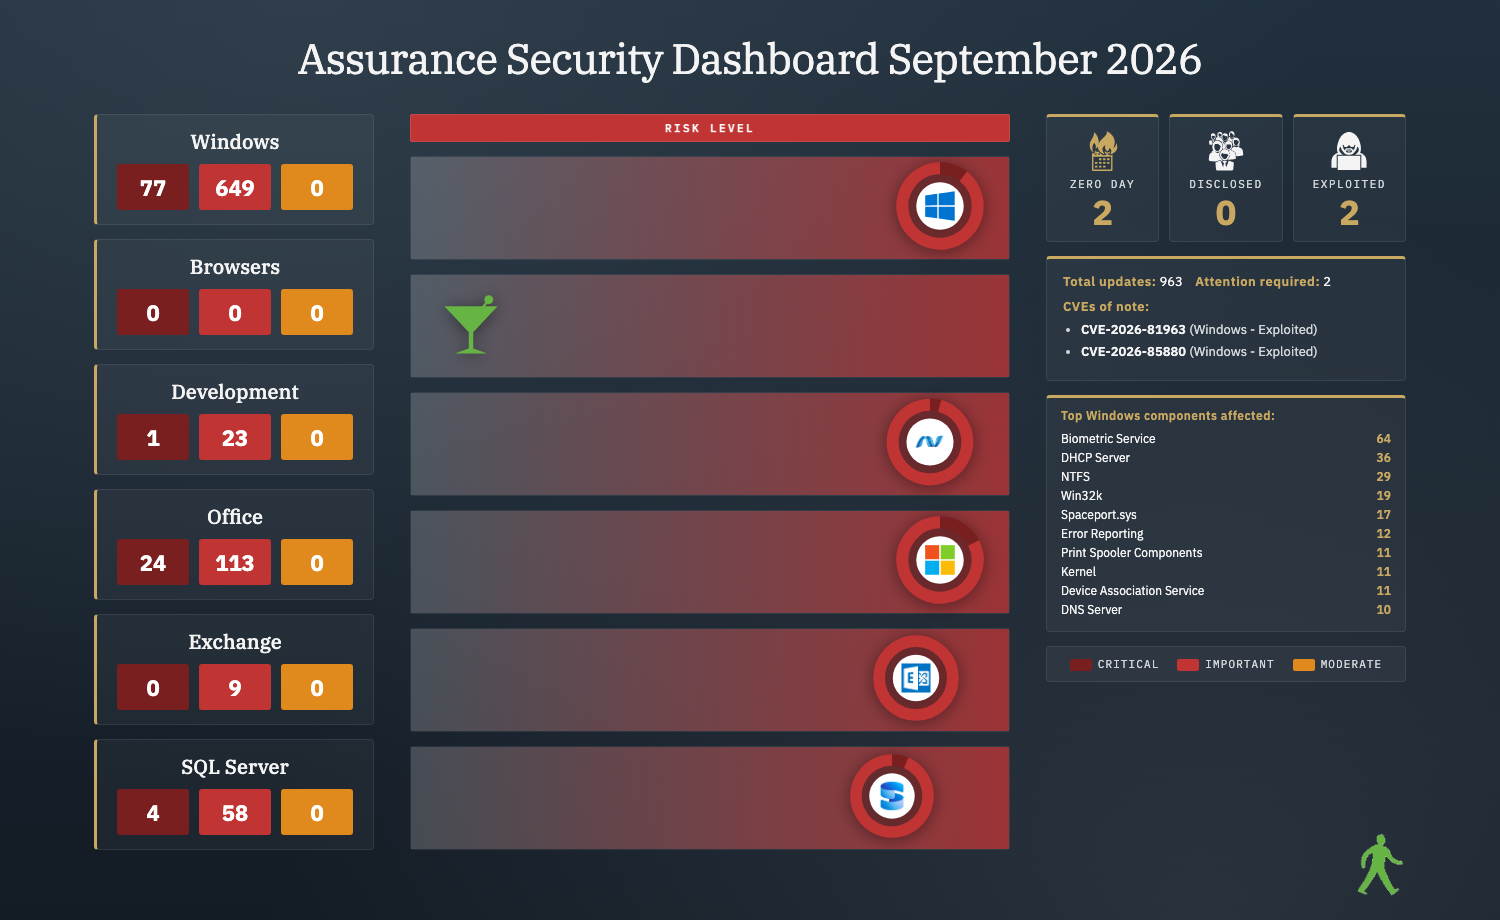Click the Browsers card title
This screenshot has height=920, width=1500.
click(235, 267)
